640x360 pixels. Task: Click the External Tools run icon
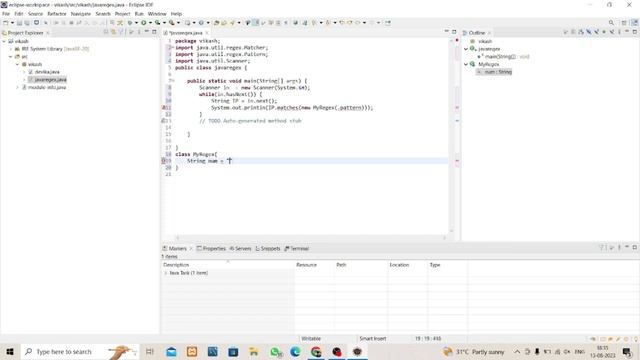tap(172, 23)
